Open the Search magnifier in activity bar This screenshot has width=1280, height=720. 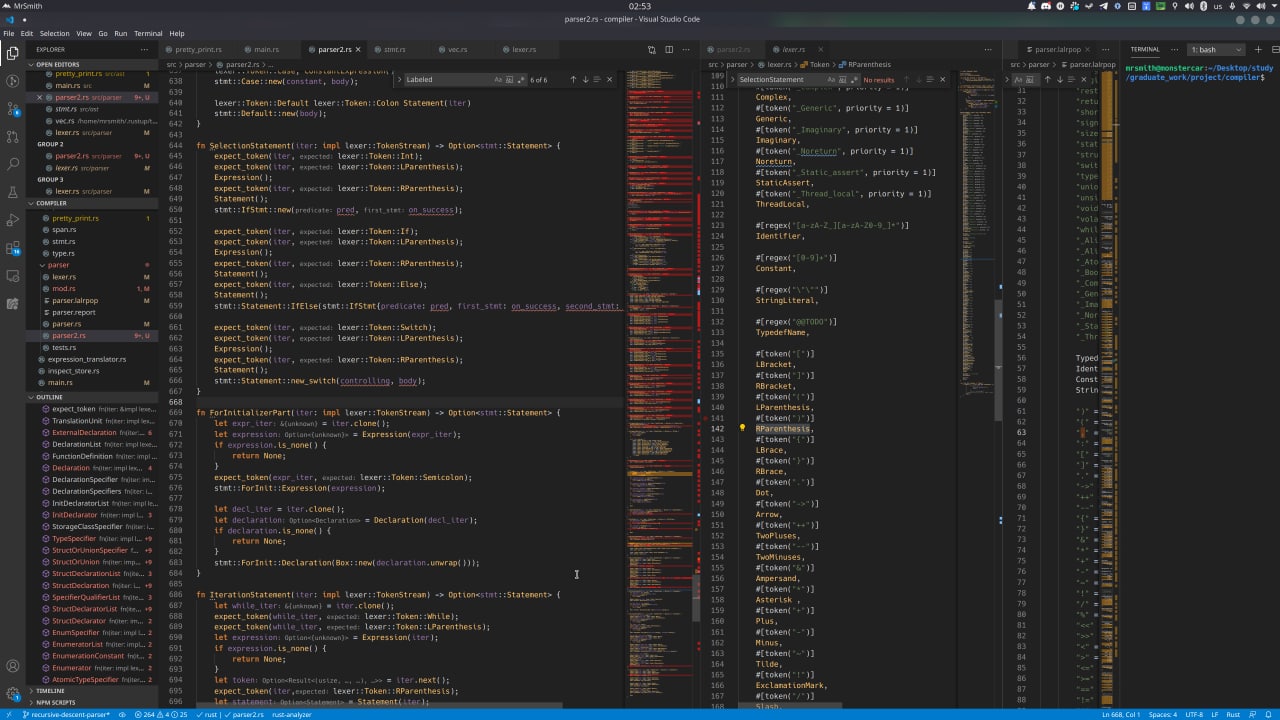tap(12, 163)
